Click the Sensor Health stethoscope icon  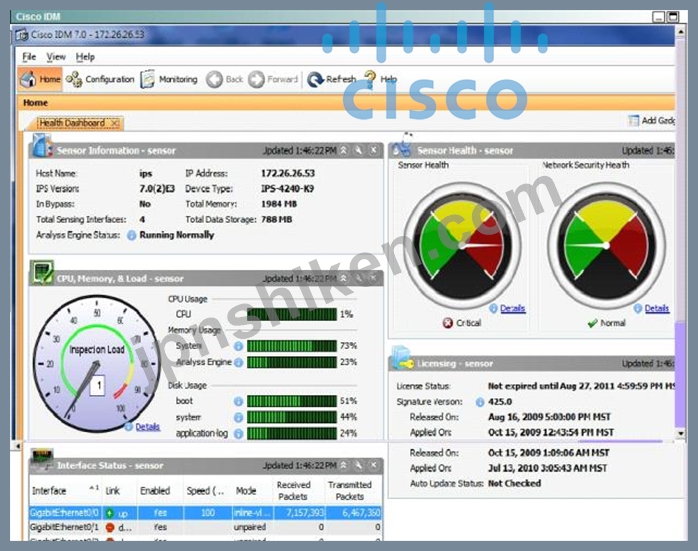click(402, 144)
